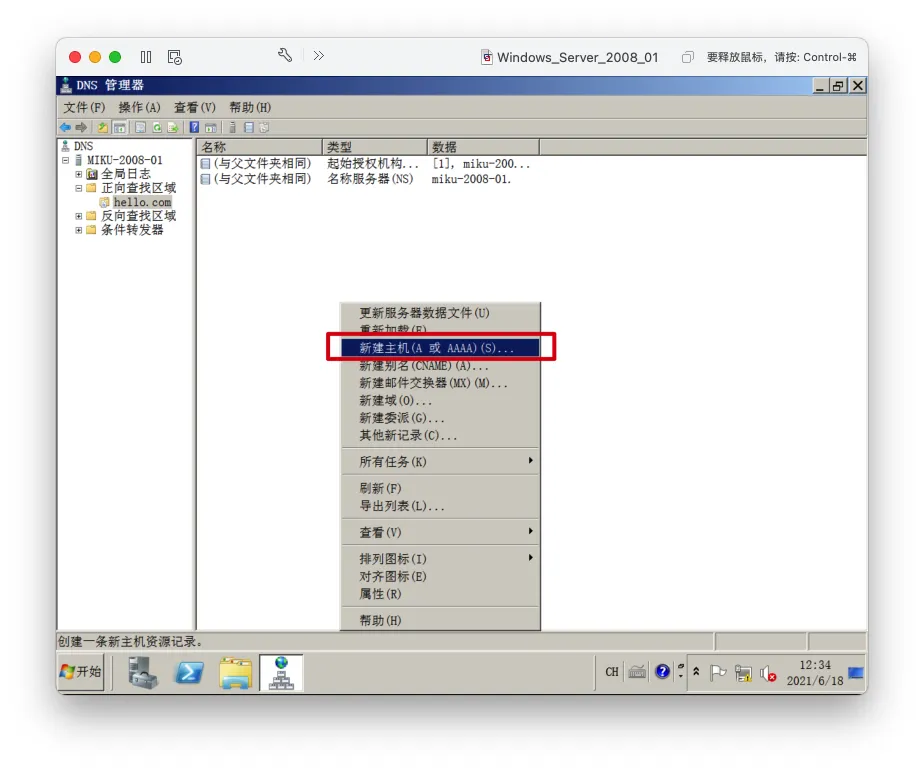Open the 操作(A) menu
This screenshot has height=769, width=924.
point(139,107)
